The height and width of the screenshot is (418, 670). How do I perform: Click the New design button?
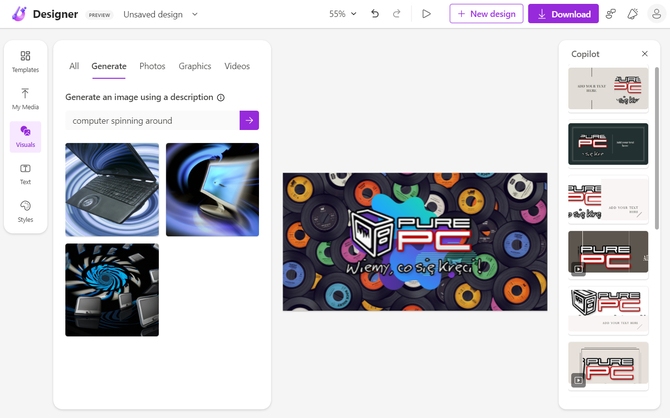coord(486,14)
